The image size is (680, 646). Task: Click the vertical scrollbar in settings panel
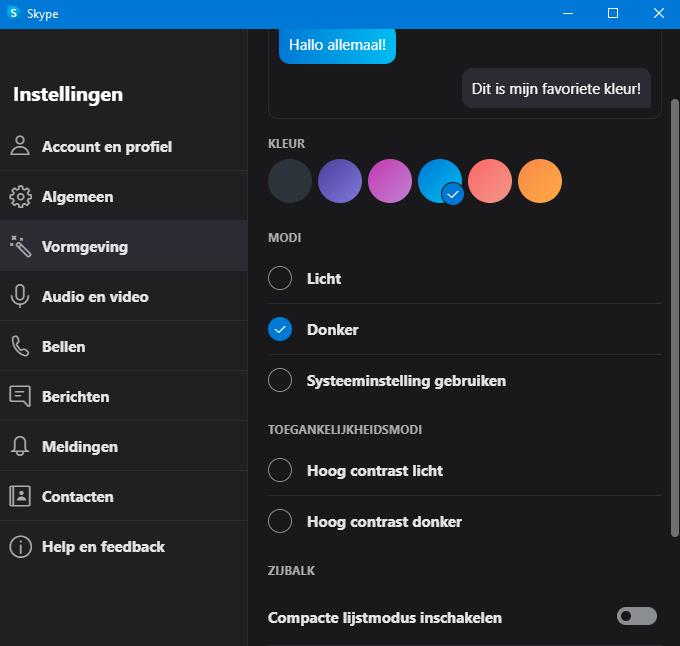pyautogui.click(x=674, y=300)
